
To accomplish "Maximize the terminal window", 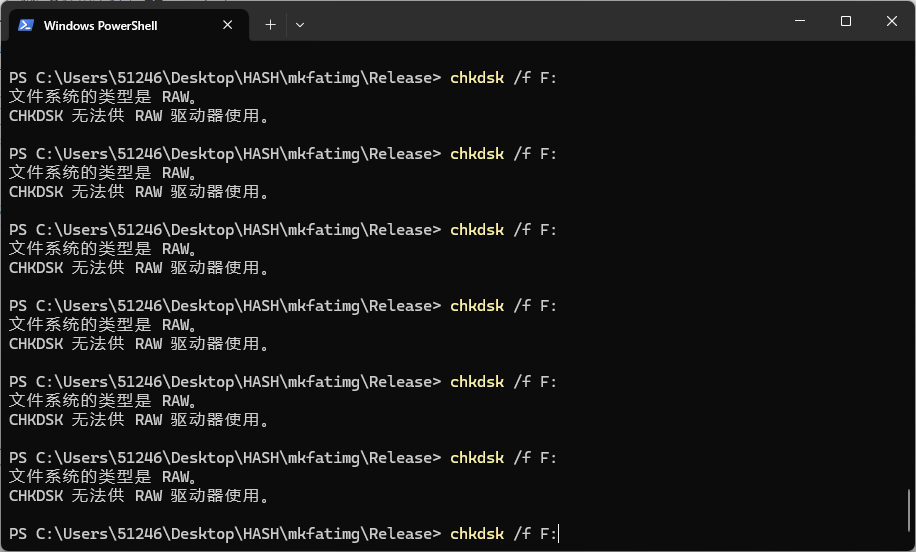I will (x=845, y=21).
